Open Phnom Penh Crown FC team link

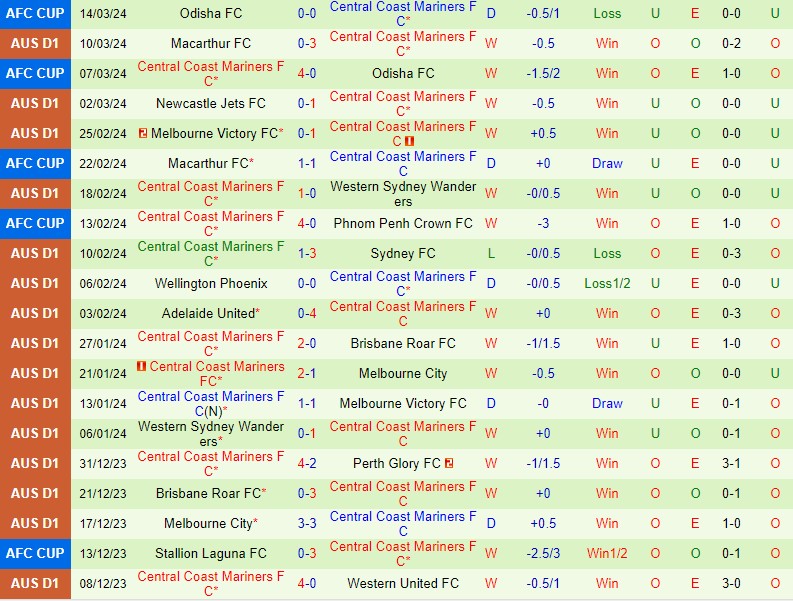point(403,224)
